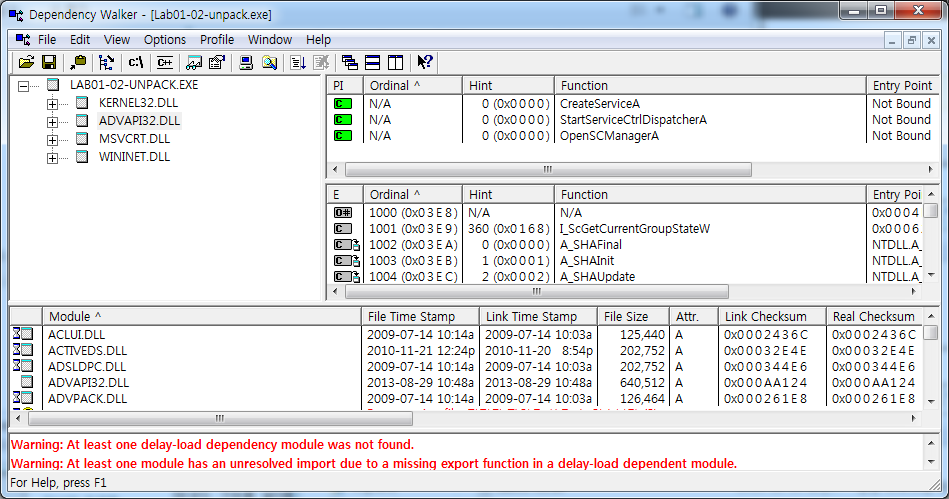Select ADVPACK.DLL row in module list
Viewport: 949px width, 499px height.
tap(88, 398)
